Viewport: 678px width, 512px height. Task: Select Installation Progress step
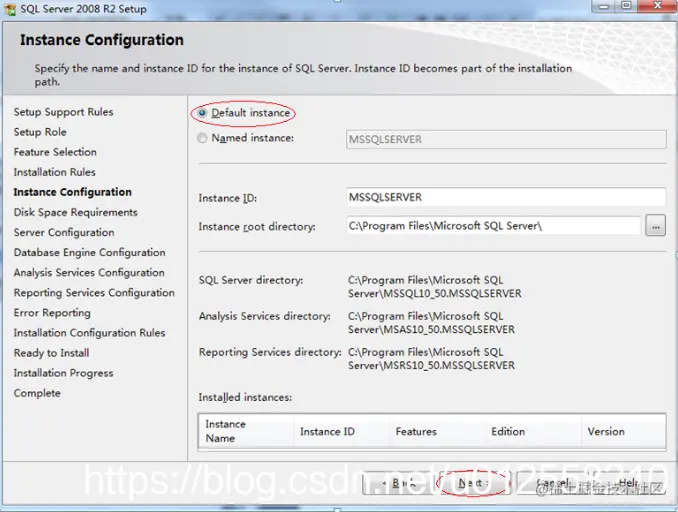click(x=64, y=373)
